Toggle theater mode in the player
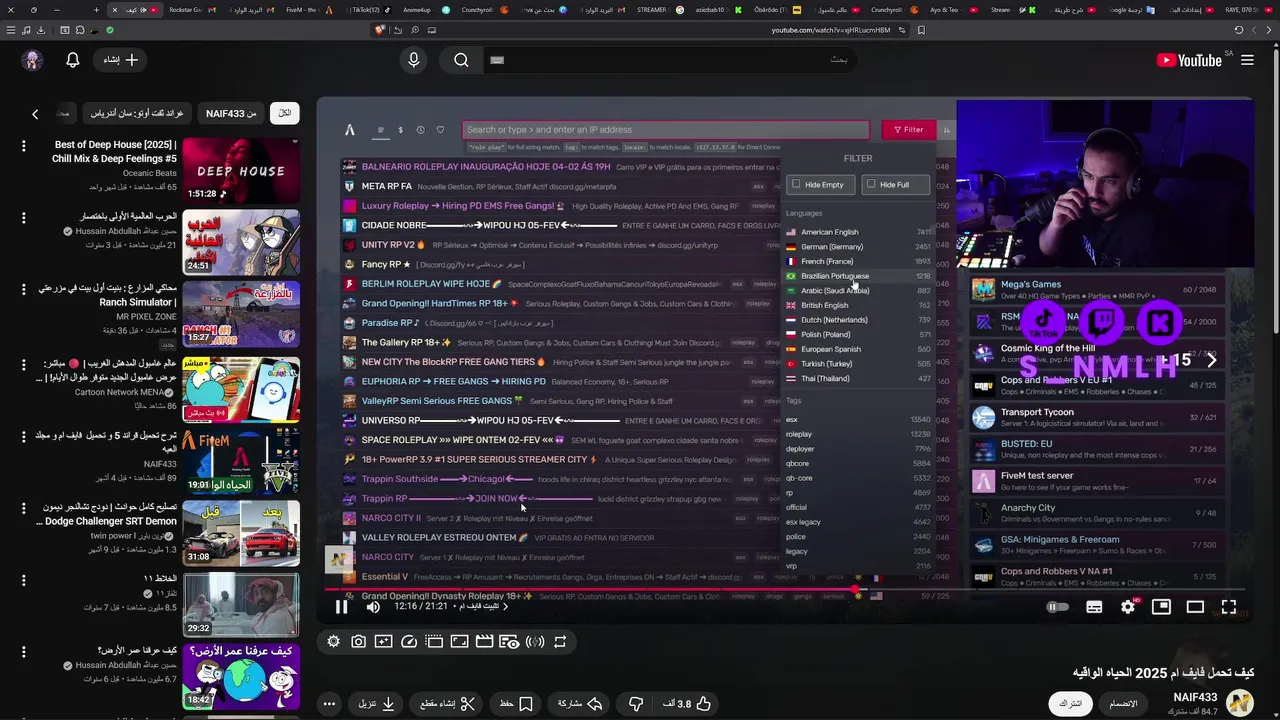This screenshot has height=720, width=1280. pyautogui.click(x=1195, y=607)
